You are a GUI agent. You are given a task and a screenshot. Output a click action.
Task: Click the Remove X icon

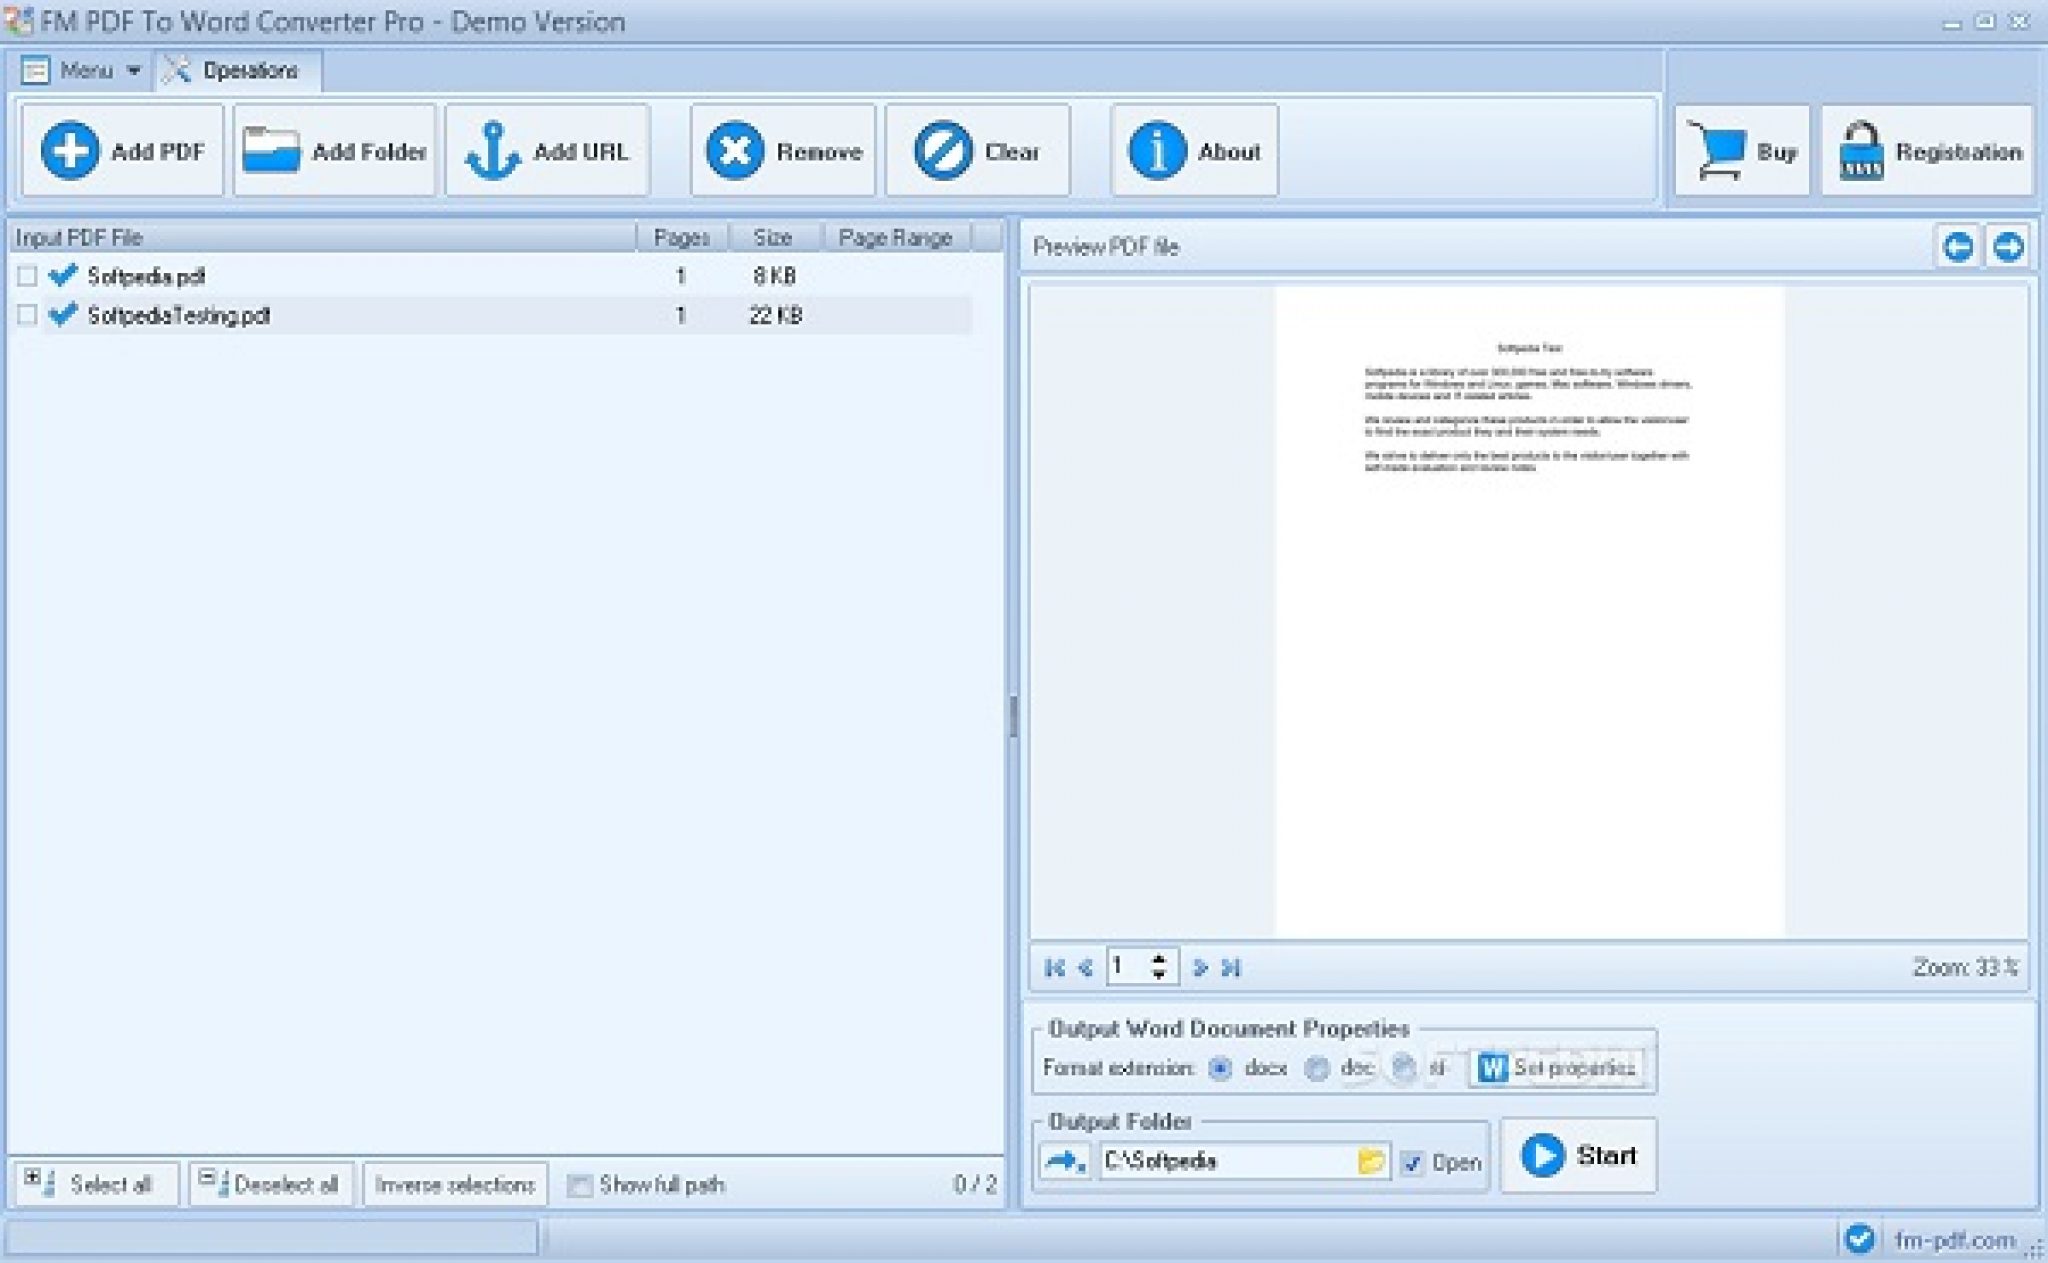tap(735, 151)
